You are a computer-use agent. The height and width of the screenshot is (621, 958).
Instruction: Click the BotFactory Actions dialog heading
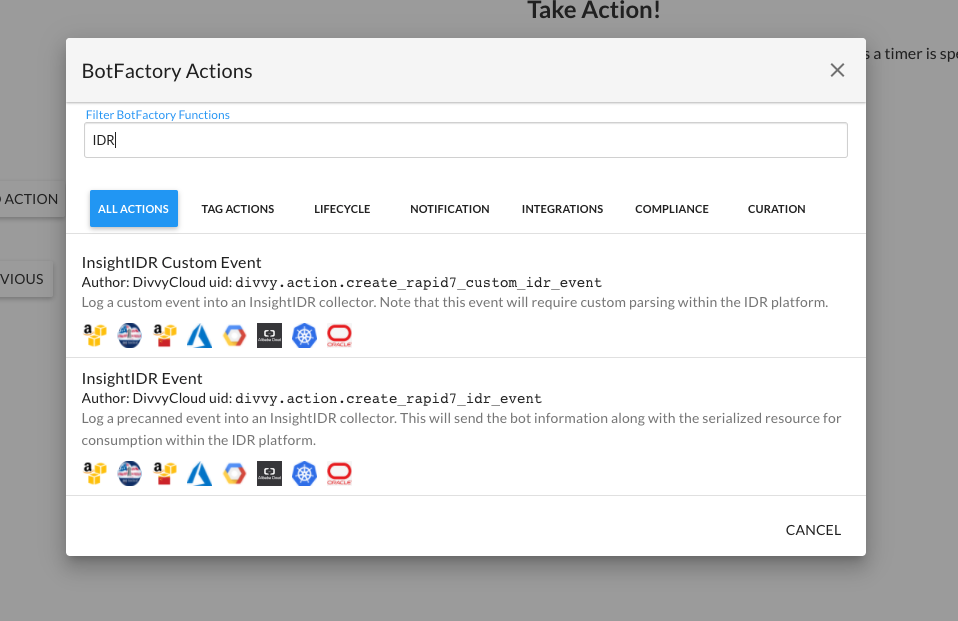click(167, 71)
